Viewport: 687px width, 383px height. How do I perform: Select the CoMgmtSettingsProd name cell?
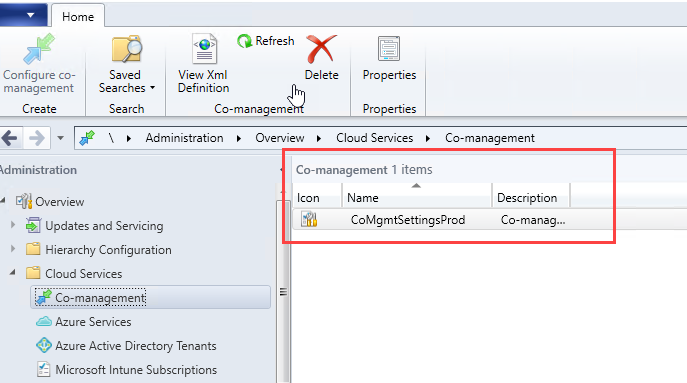click(408, 220)
